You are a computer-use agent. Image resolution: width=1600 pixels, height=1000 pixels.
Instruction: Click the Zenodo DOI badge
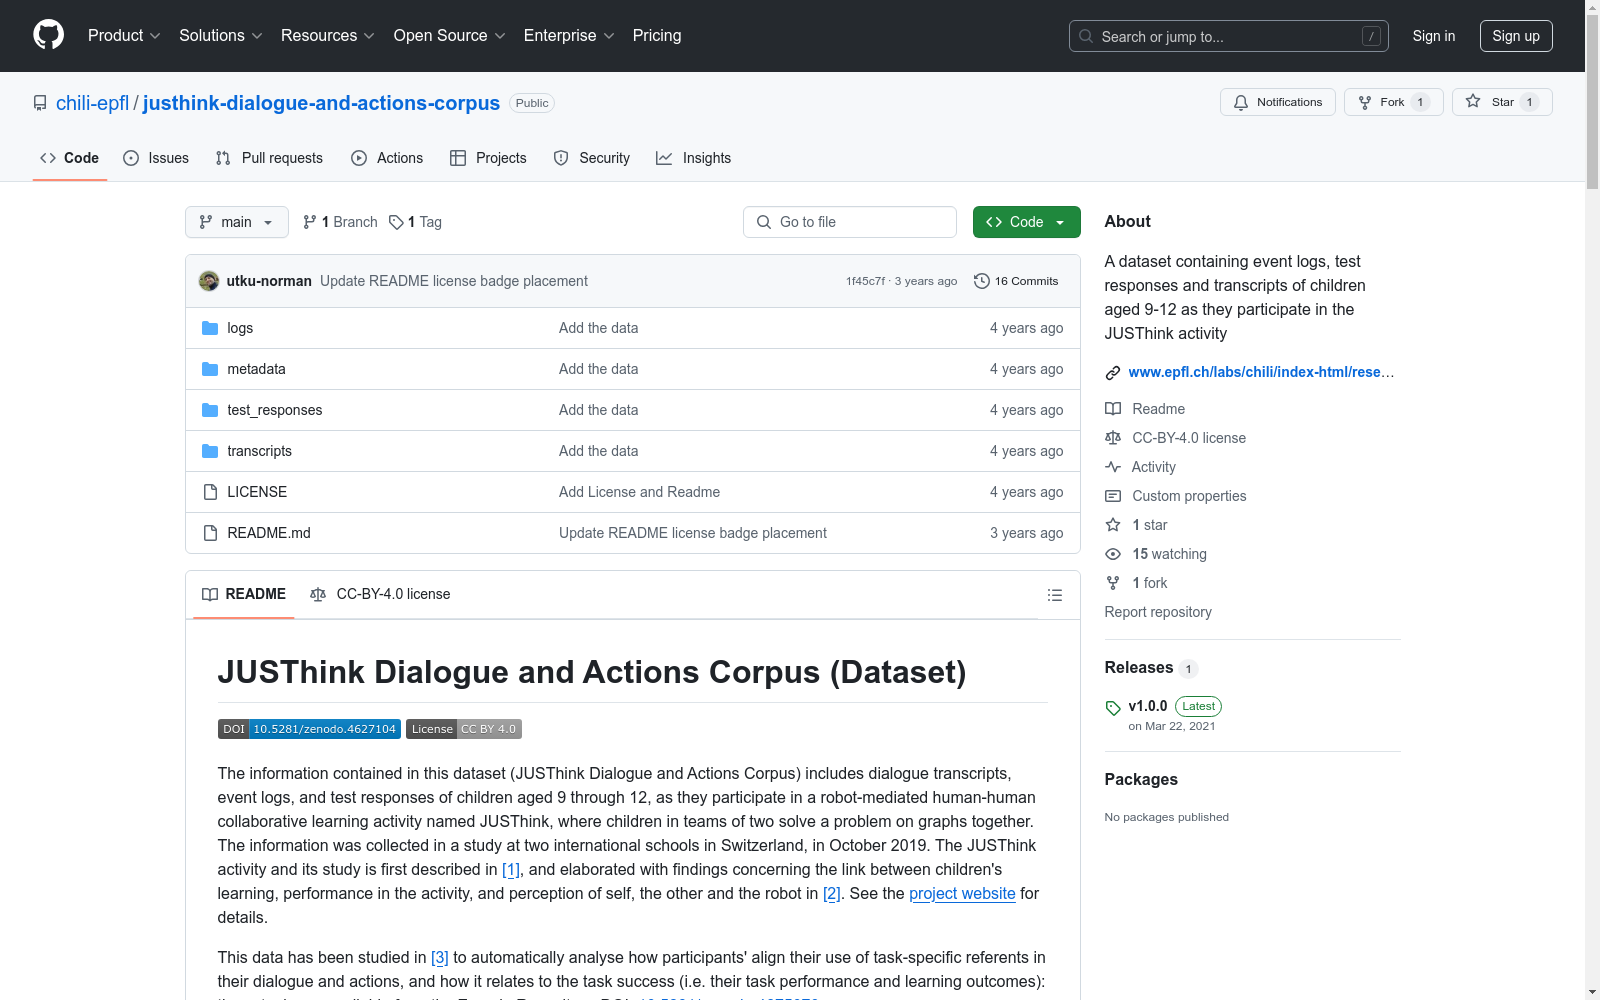[x=309, y=729]
